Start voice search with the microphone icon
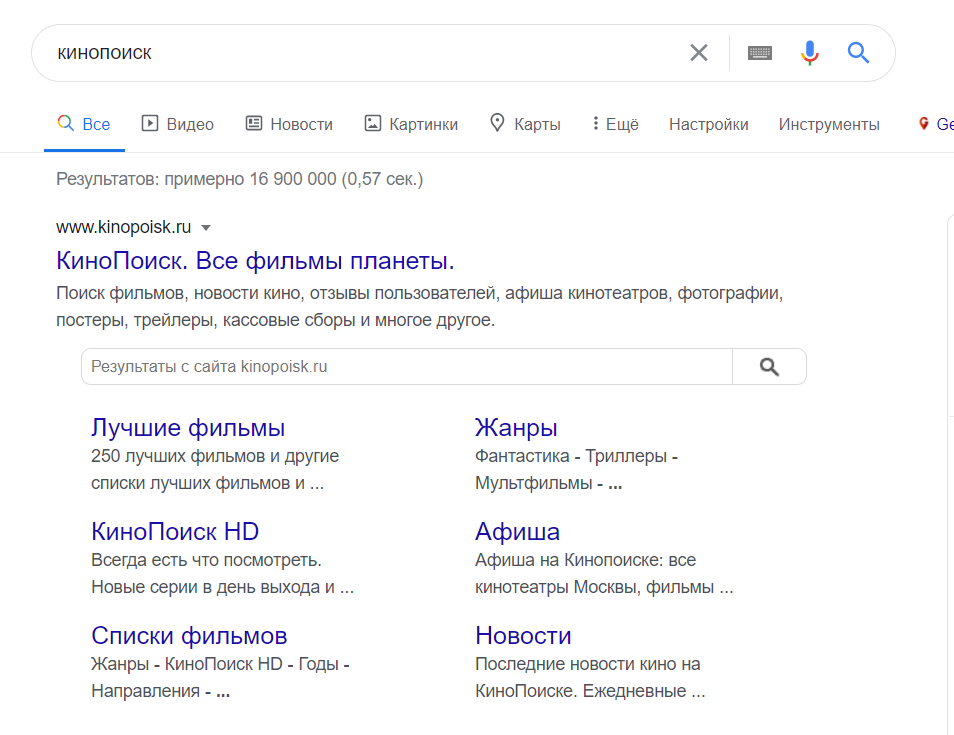The height and width of the screenshot is (735, 954). click(x=809, y=53)
